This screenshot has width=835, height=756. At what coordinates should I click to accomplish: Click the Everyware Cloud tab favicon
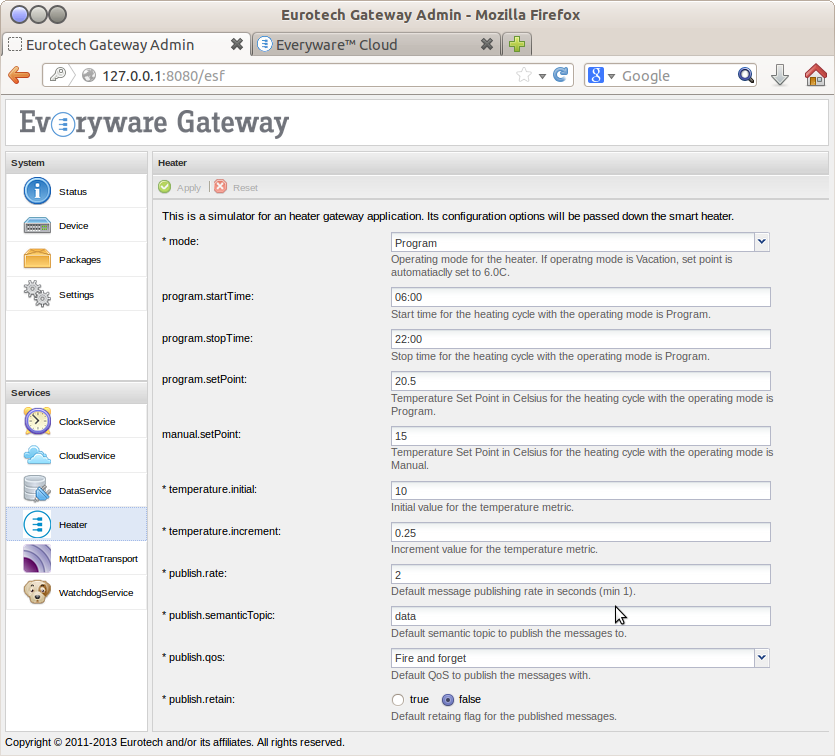265,44
